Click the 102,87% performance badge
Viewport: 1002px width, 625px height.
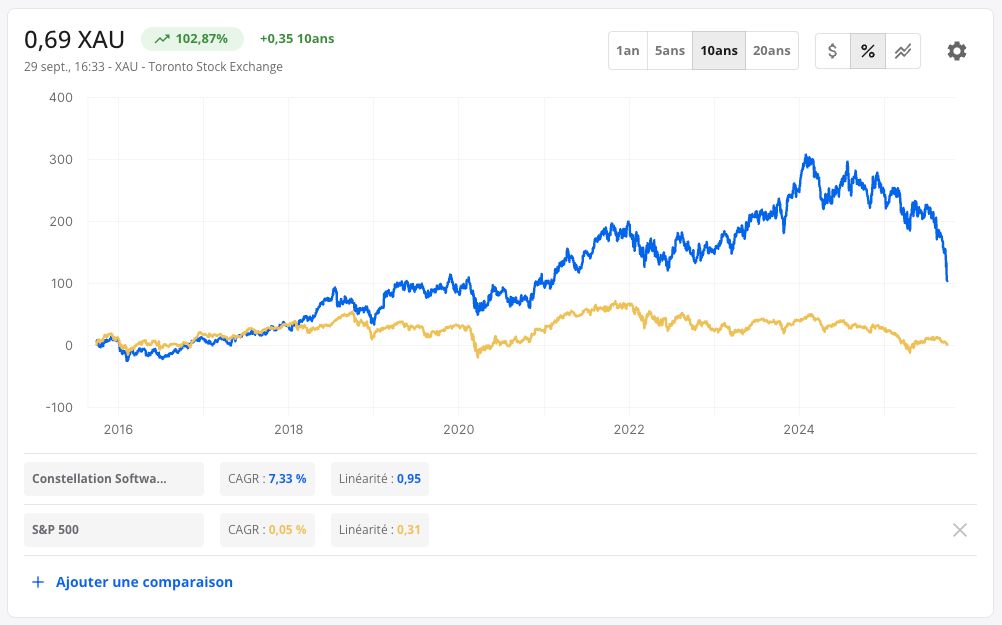click(192, 39)
